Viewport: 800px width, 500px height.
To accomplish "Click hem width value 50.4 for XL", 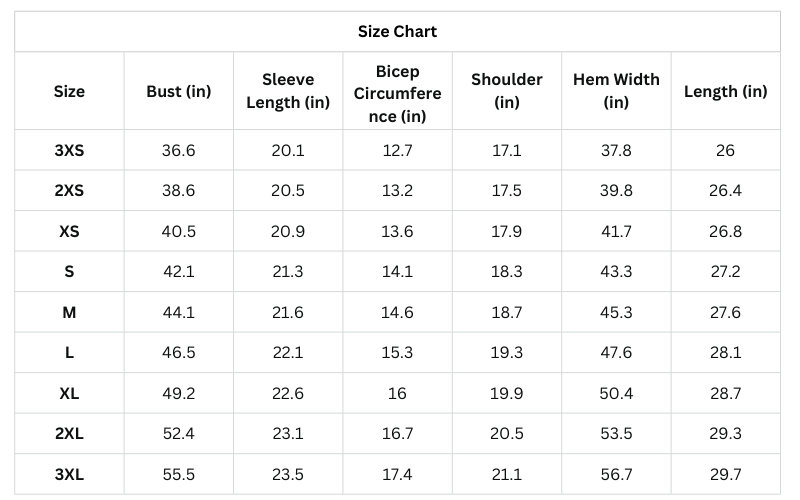I will pyautogui.click(x=616, y=393).
